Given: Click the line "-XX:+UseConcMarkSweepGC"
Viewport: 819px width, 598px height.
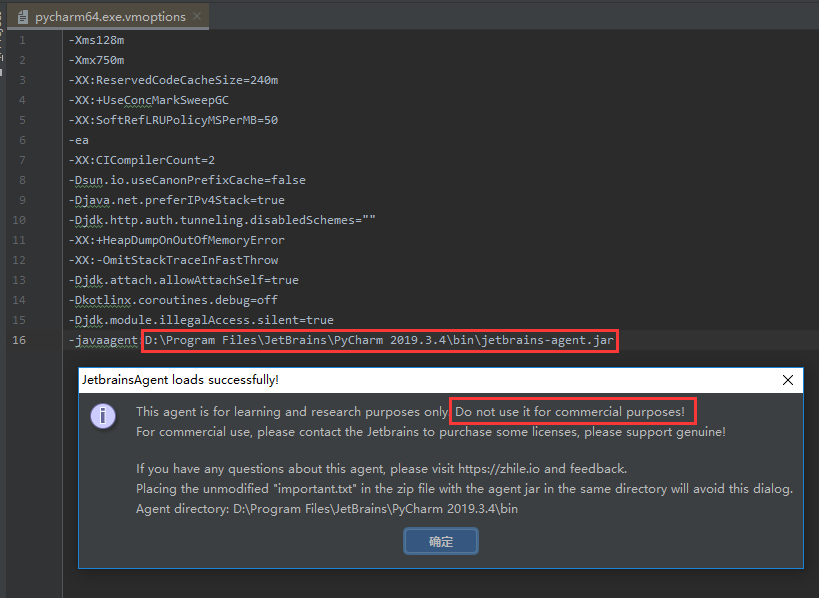Looking at the screenshot, I should point(149,100).
